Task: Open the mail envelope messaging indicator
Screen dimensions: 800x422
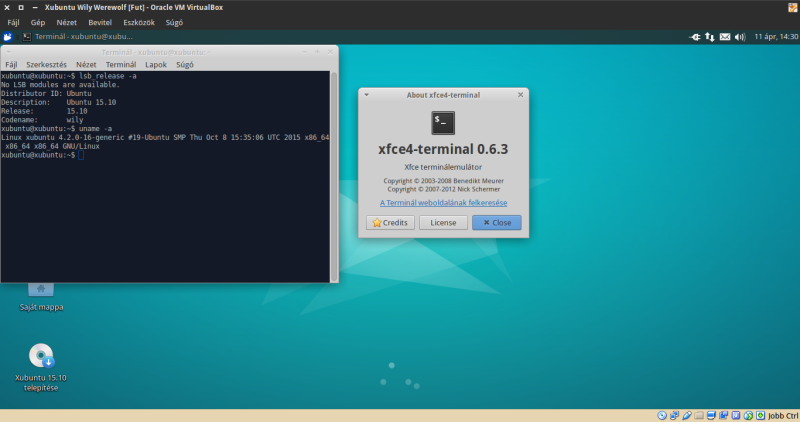Action: click(x=724, y=37)
